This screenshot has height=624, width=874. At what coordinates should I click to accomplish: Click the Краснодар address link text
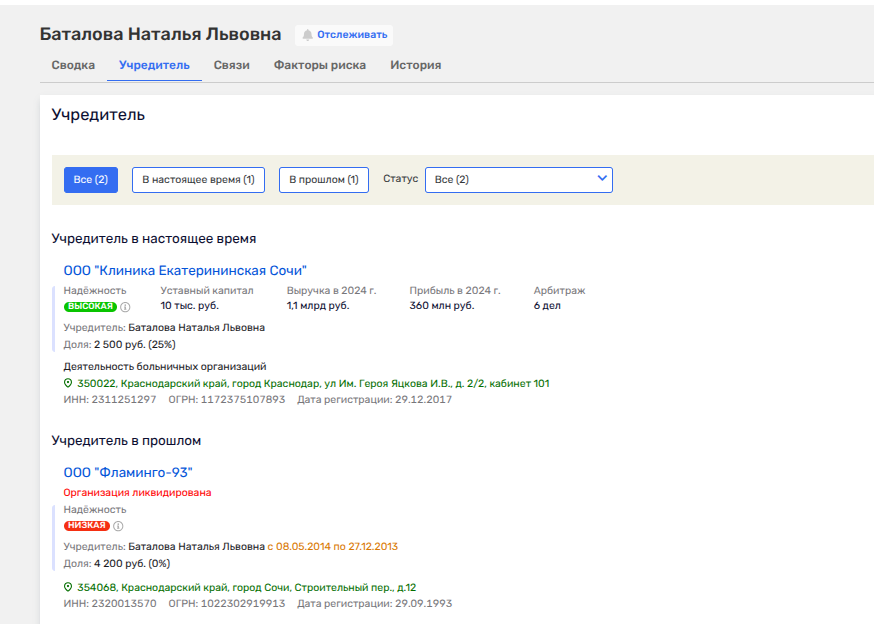click(x=313, y=383)
